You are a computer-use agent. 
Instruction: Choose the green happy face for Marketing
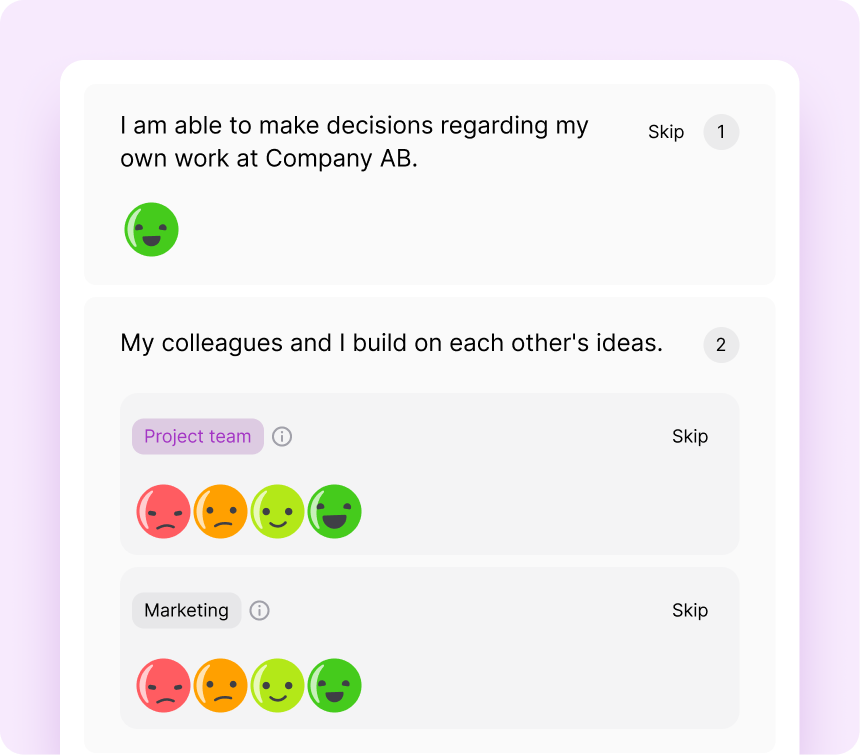coord(334,685)
